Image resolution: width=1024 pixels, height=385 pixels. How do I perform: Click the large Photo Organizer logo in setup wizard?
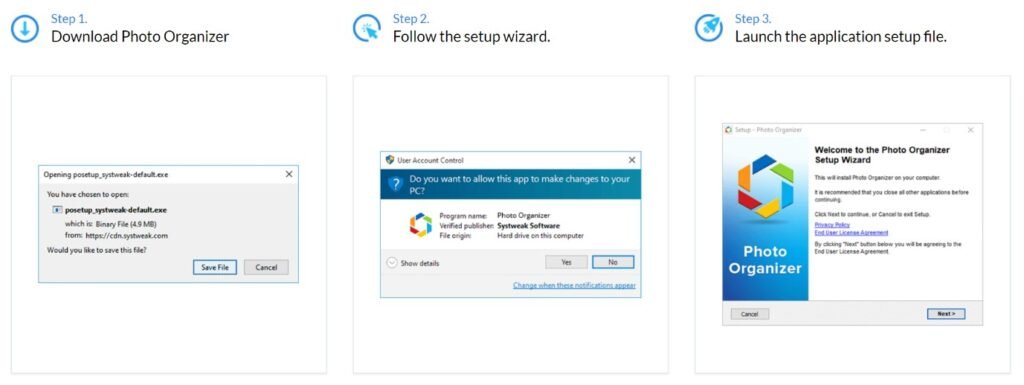[765, 186]
